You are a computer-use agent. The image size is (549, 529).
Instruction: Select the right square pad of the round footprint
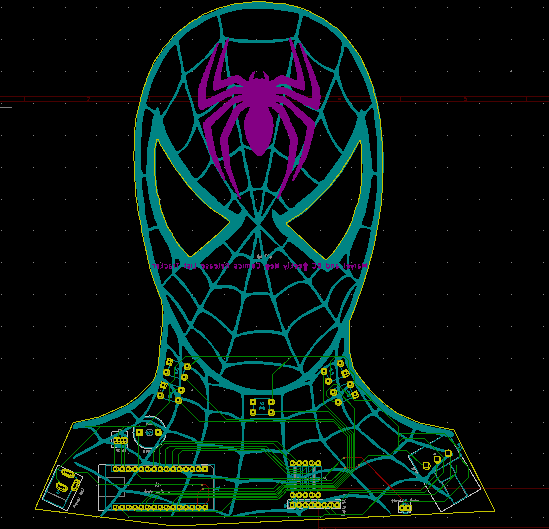point(159,432)
